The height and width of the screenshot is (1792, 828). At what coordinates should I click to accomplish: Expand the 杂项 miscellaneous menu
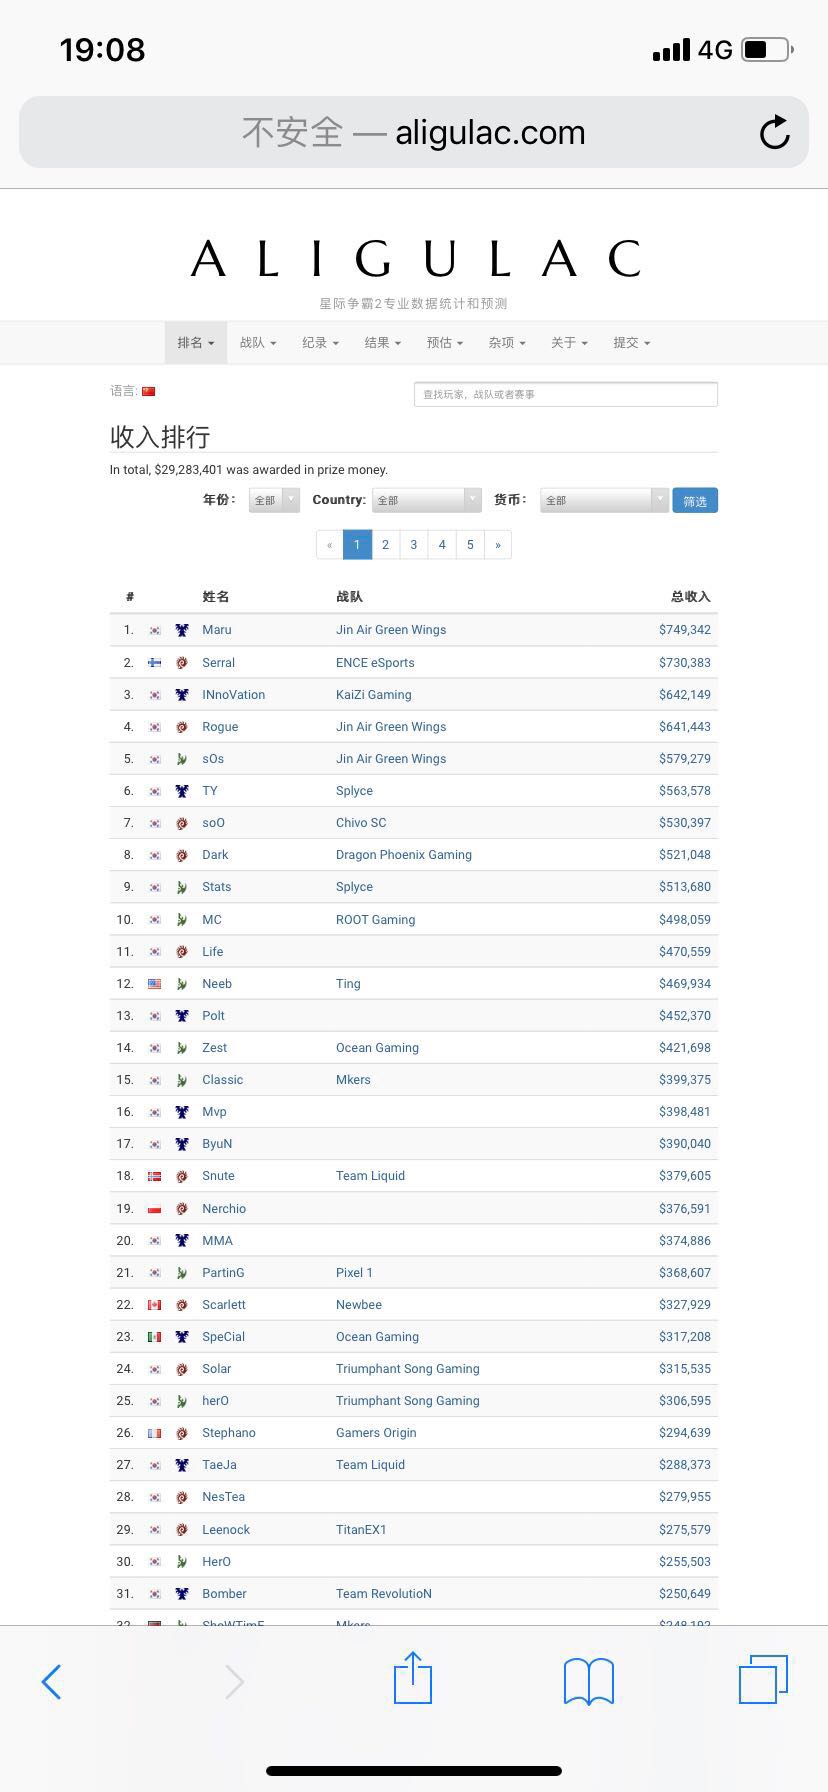click(x=507, y=343)
